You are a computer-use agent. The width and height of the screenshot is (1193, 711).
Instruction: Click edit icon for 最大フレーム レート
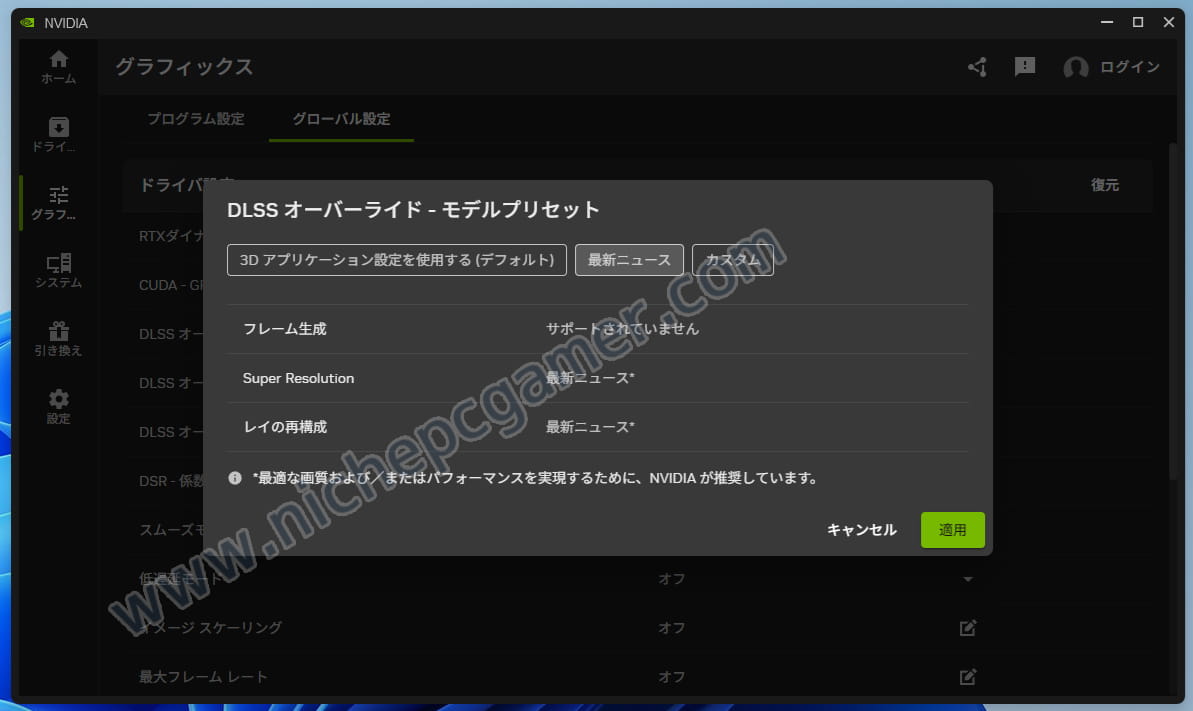pyautogui.click(x=967, y=677)
